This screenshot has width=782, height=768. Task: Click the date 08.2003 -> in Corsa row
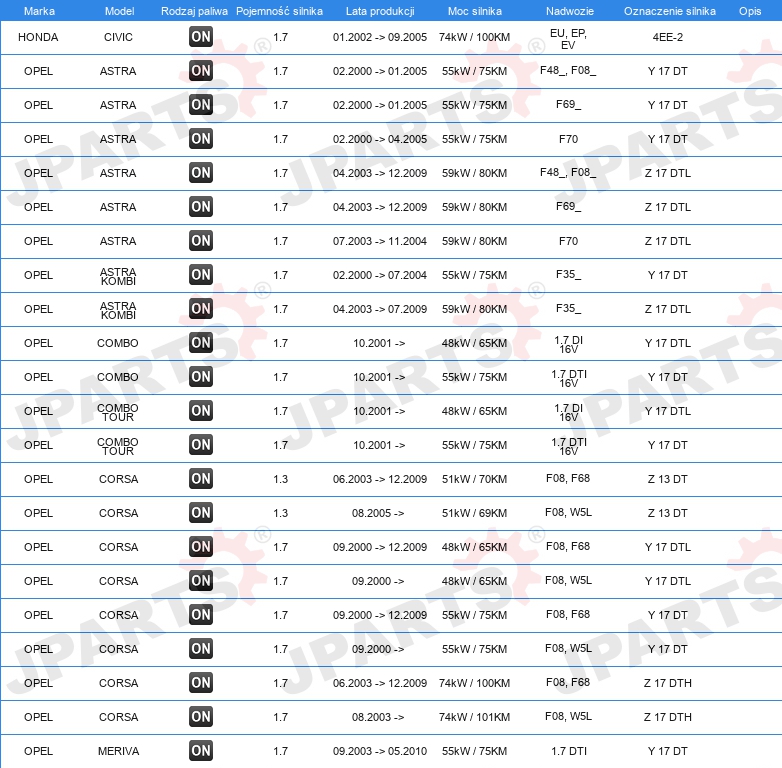pyautogui.click(x=378, y=717)
